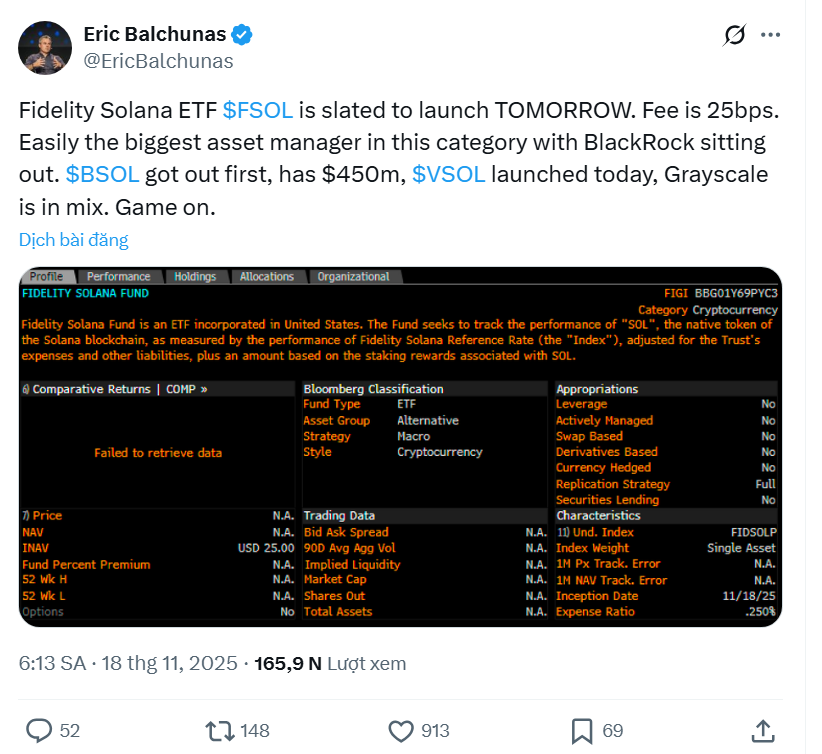The image size is (822, 754).
Task: Open the $VSOL cashtag link
Action: [x=448, y=175]
